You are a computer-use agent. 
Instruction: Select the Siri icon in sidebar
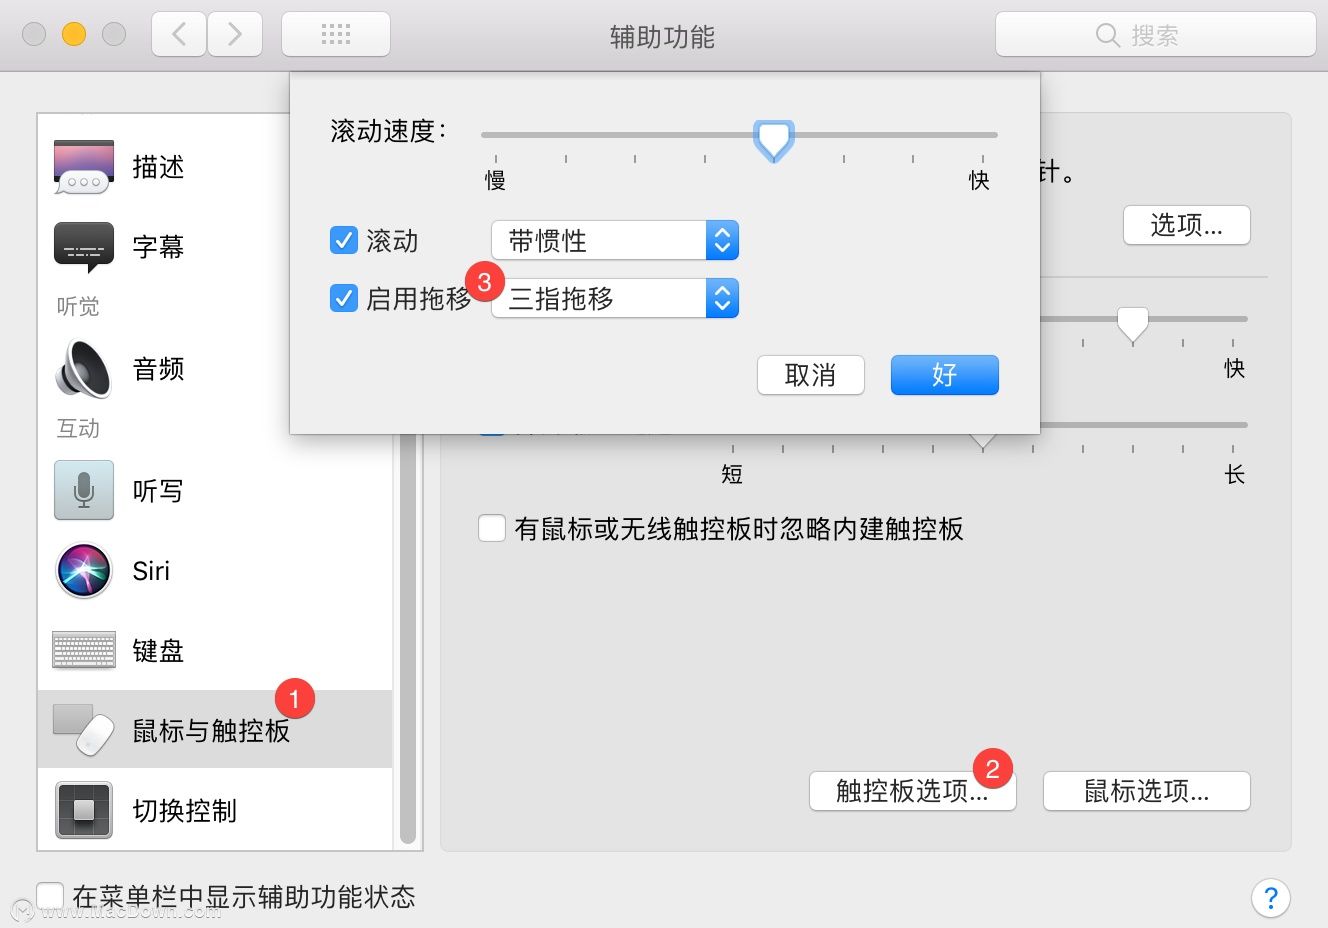coord(83,570)
